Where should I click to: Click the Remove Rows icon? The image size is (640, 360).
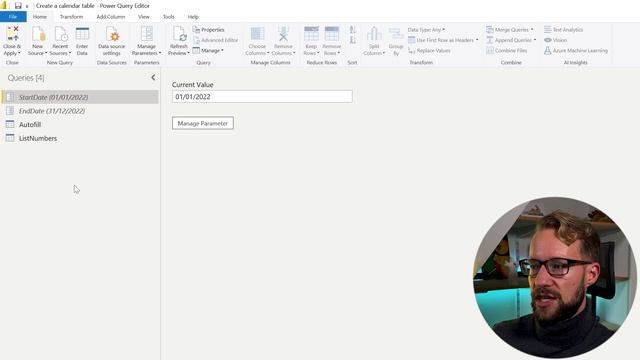click(332, 34)
